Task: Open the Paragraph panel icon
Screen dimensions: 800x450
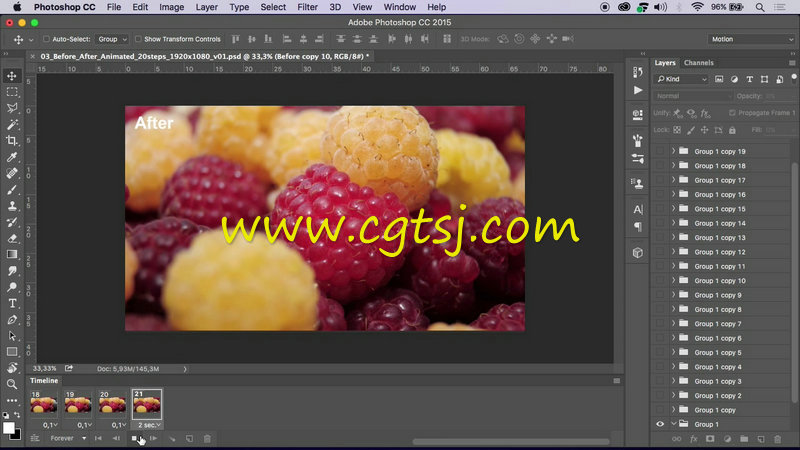Action: [638, 227]
